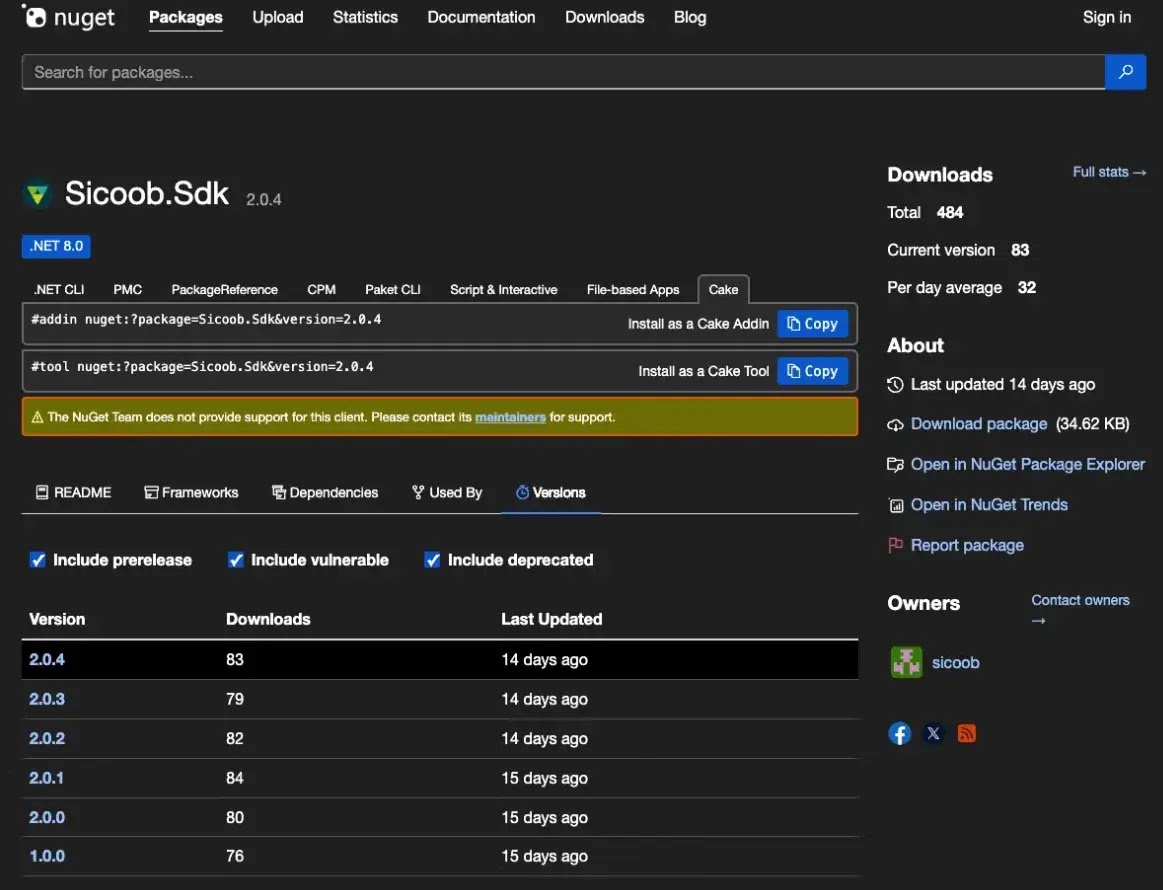1163x890 pixels.
Task: Select the PackageReference tab
Action: point(225,289)
